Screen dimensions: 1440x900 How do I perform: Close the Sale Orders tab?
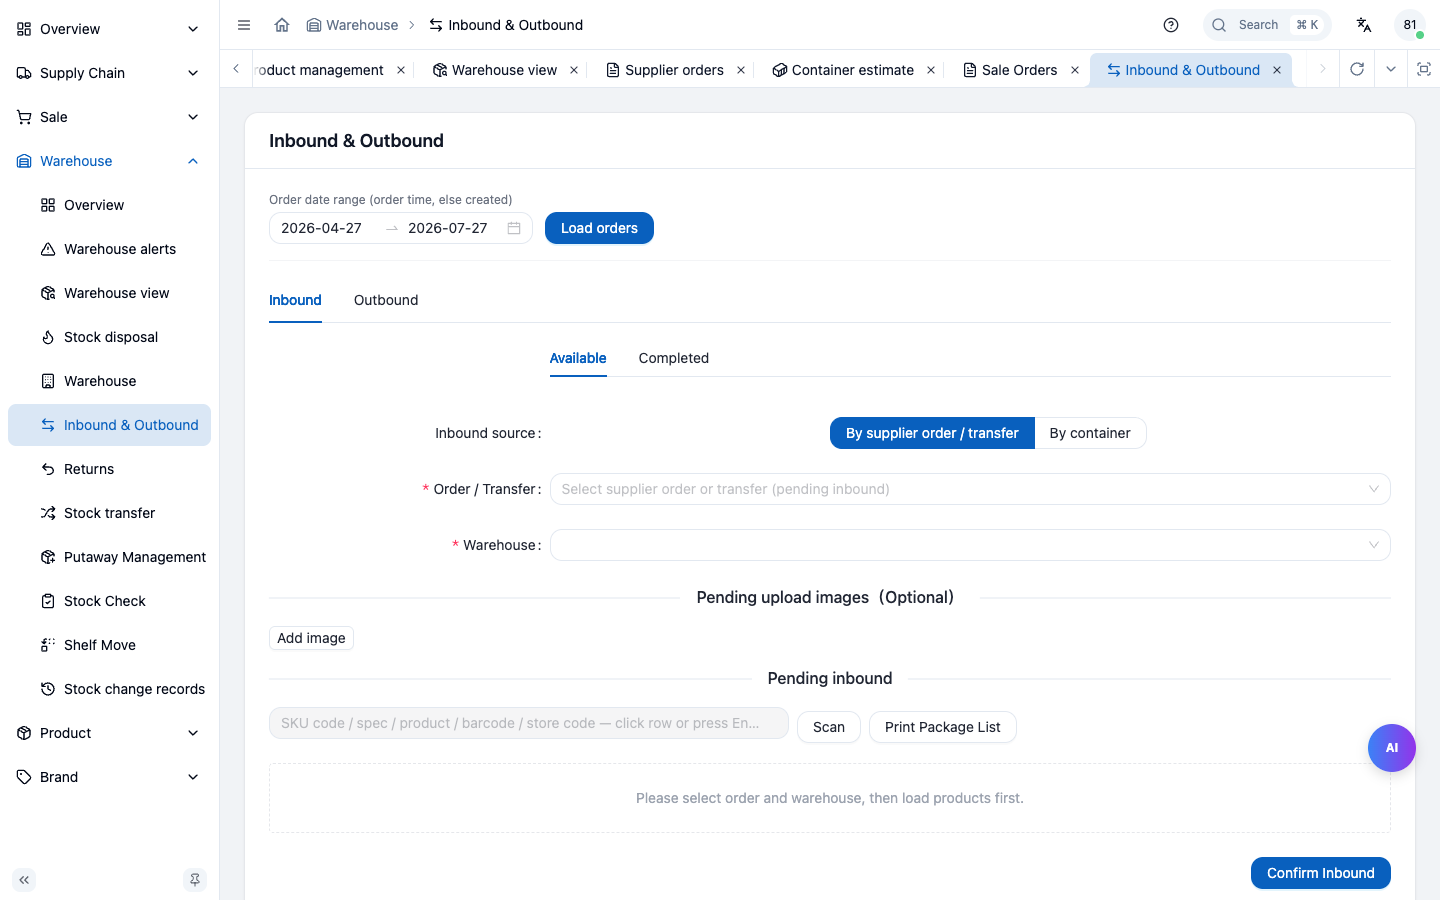(1075, 70)
